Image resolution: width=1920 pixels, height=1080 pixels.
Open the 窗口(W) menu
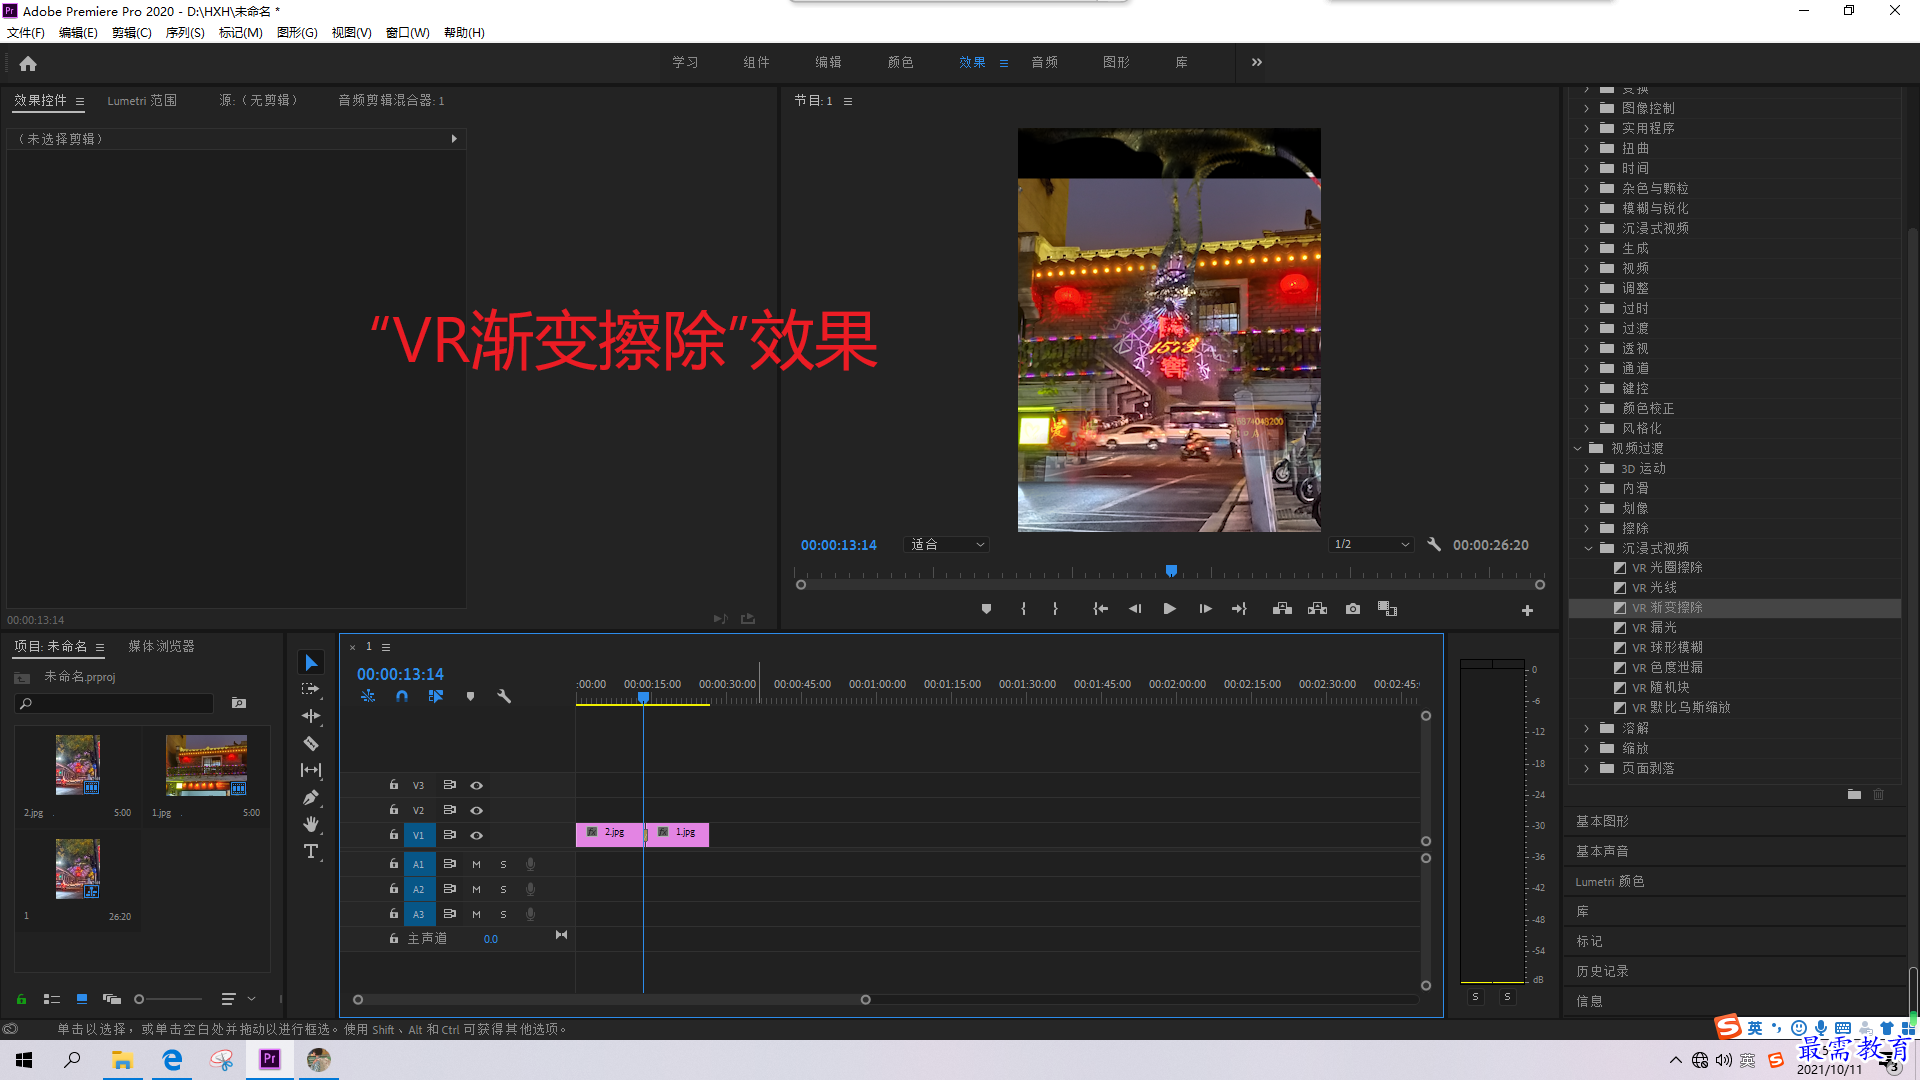[408, 33]
